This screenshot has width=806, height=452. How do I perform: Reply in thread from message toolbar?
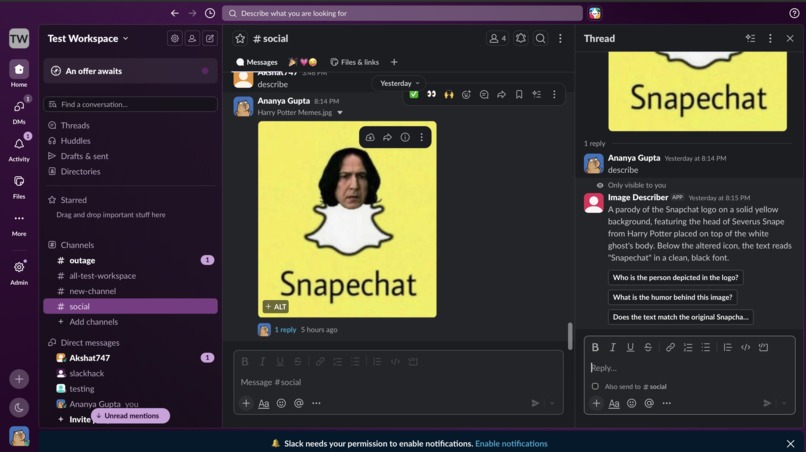pyautogui.click(x=484, y=94)
